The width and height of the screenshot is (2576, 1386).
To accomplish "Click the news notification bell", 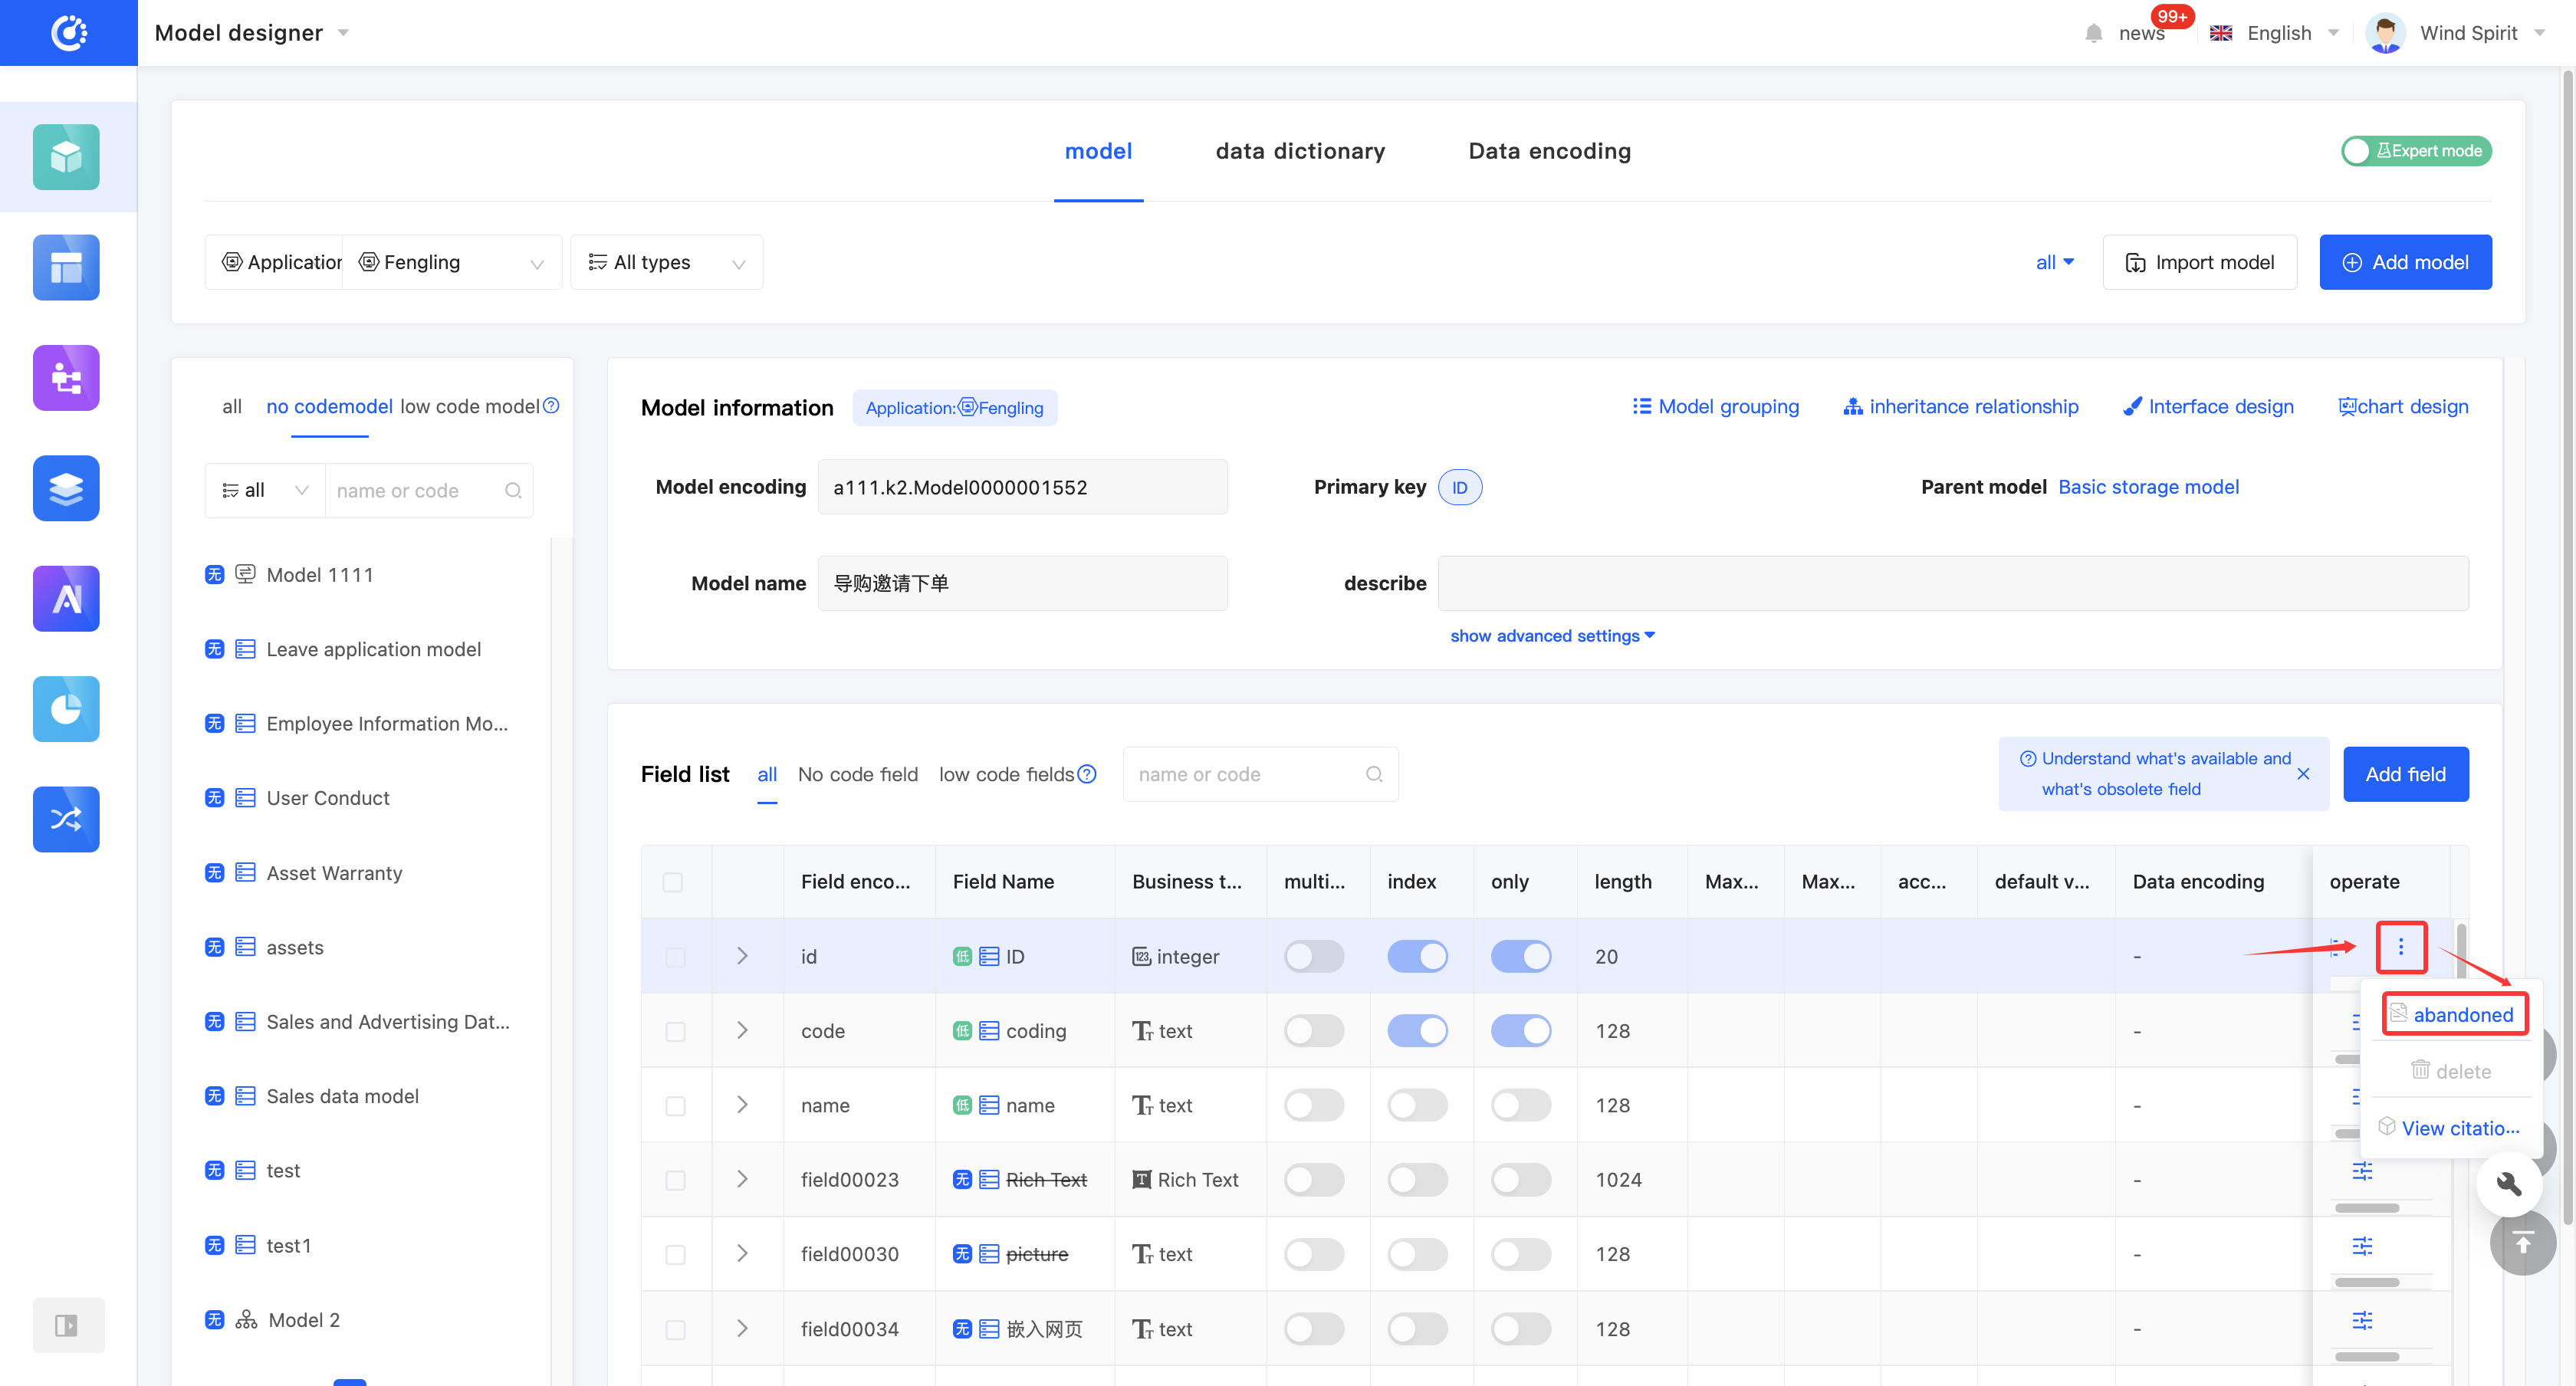I will [x=2094, y=34].
